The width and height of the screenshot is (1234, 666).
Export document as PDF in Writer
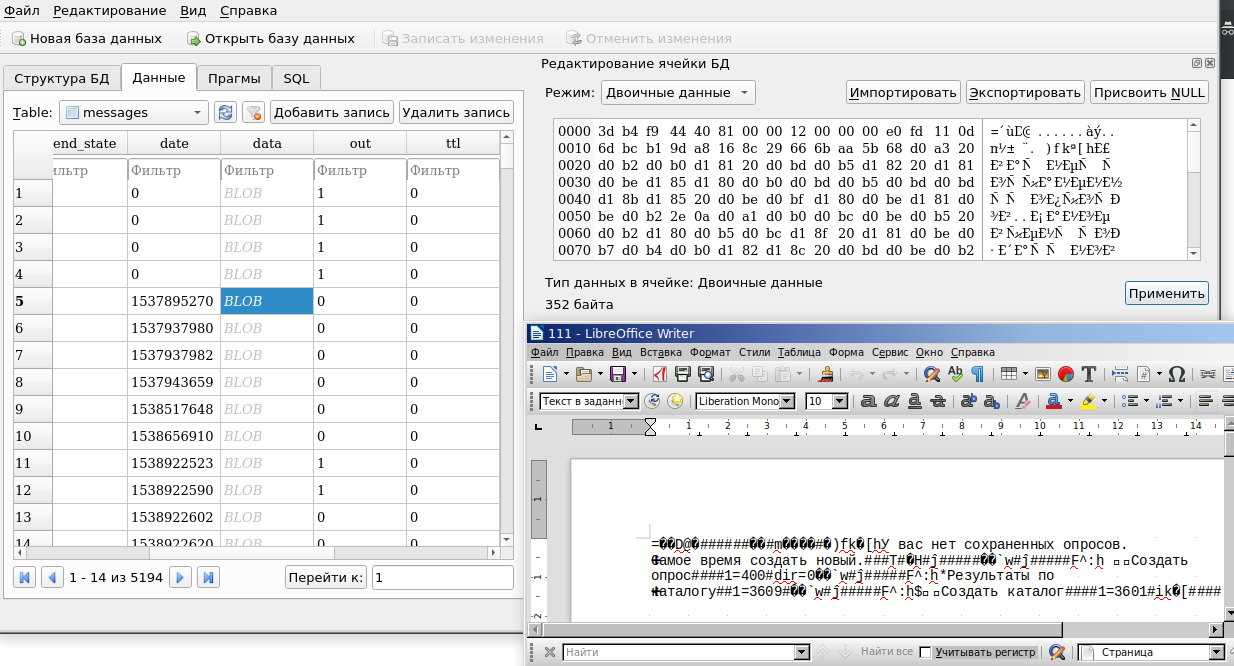pos(660,373)
